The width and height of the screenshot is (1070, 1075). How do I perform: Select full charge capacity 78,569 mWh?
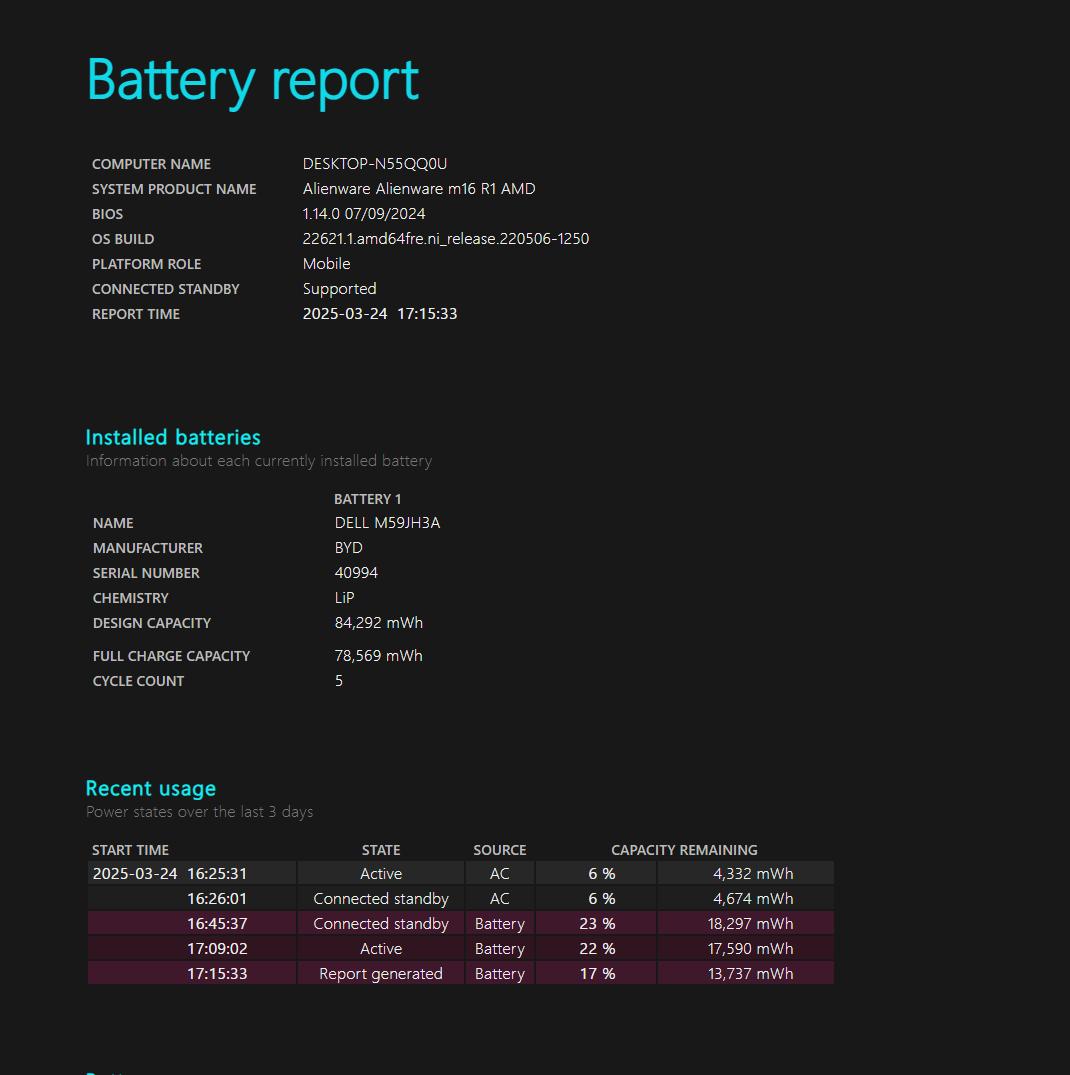[378, 656]
